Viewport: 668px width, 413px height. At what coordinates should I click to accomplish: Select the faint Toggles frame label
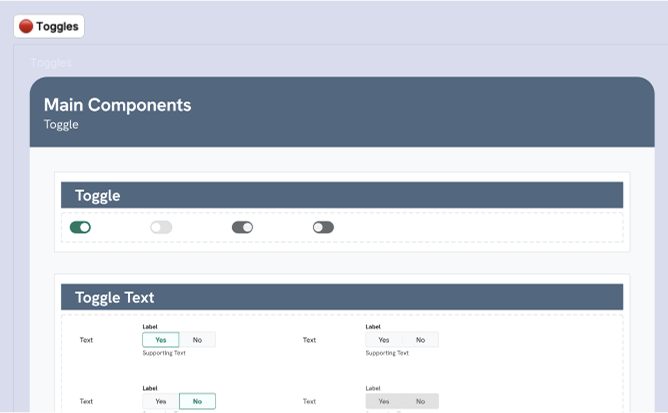(51, 63)
